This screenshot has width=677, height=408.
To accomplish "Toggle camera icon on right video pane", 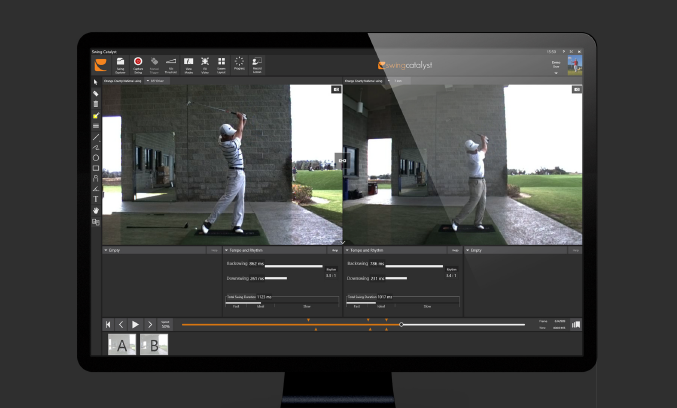I will [575, 89].
